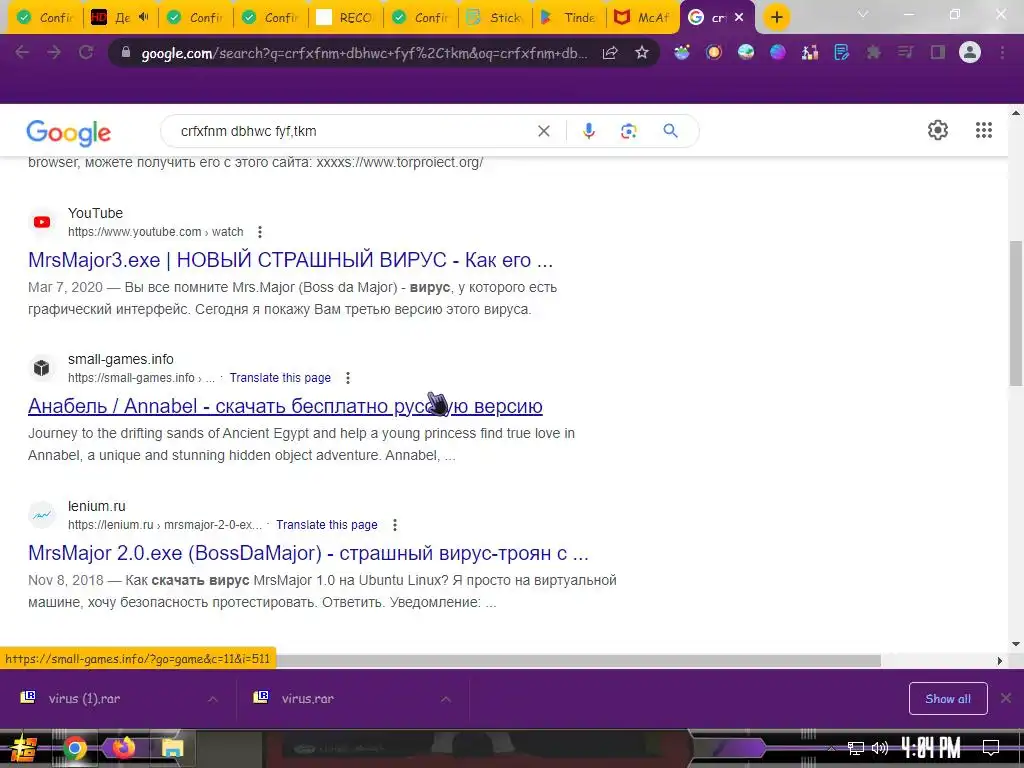Click the scroll down arrow

pos(1016,644)
